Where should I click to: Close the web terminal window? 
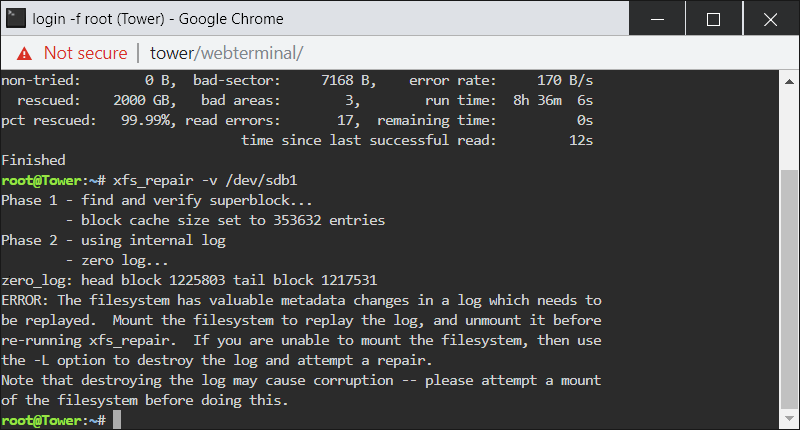coord(770,19)
